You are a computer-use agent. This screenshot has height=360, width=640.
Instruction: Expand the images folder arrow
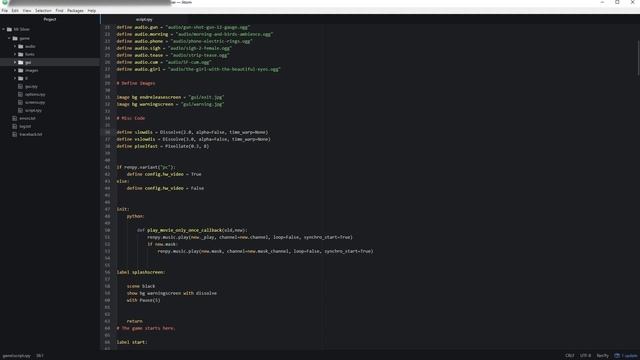click(15, 70)
